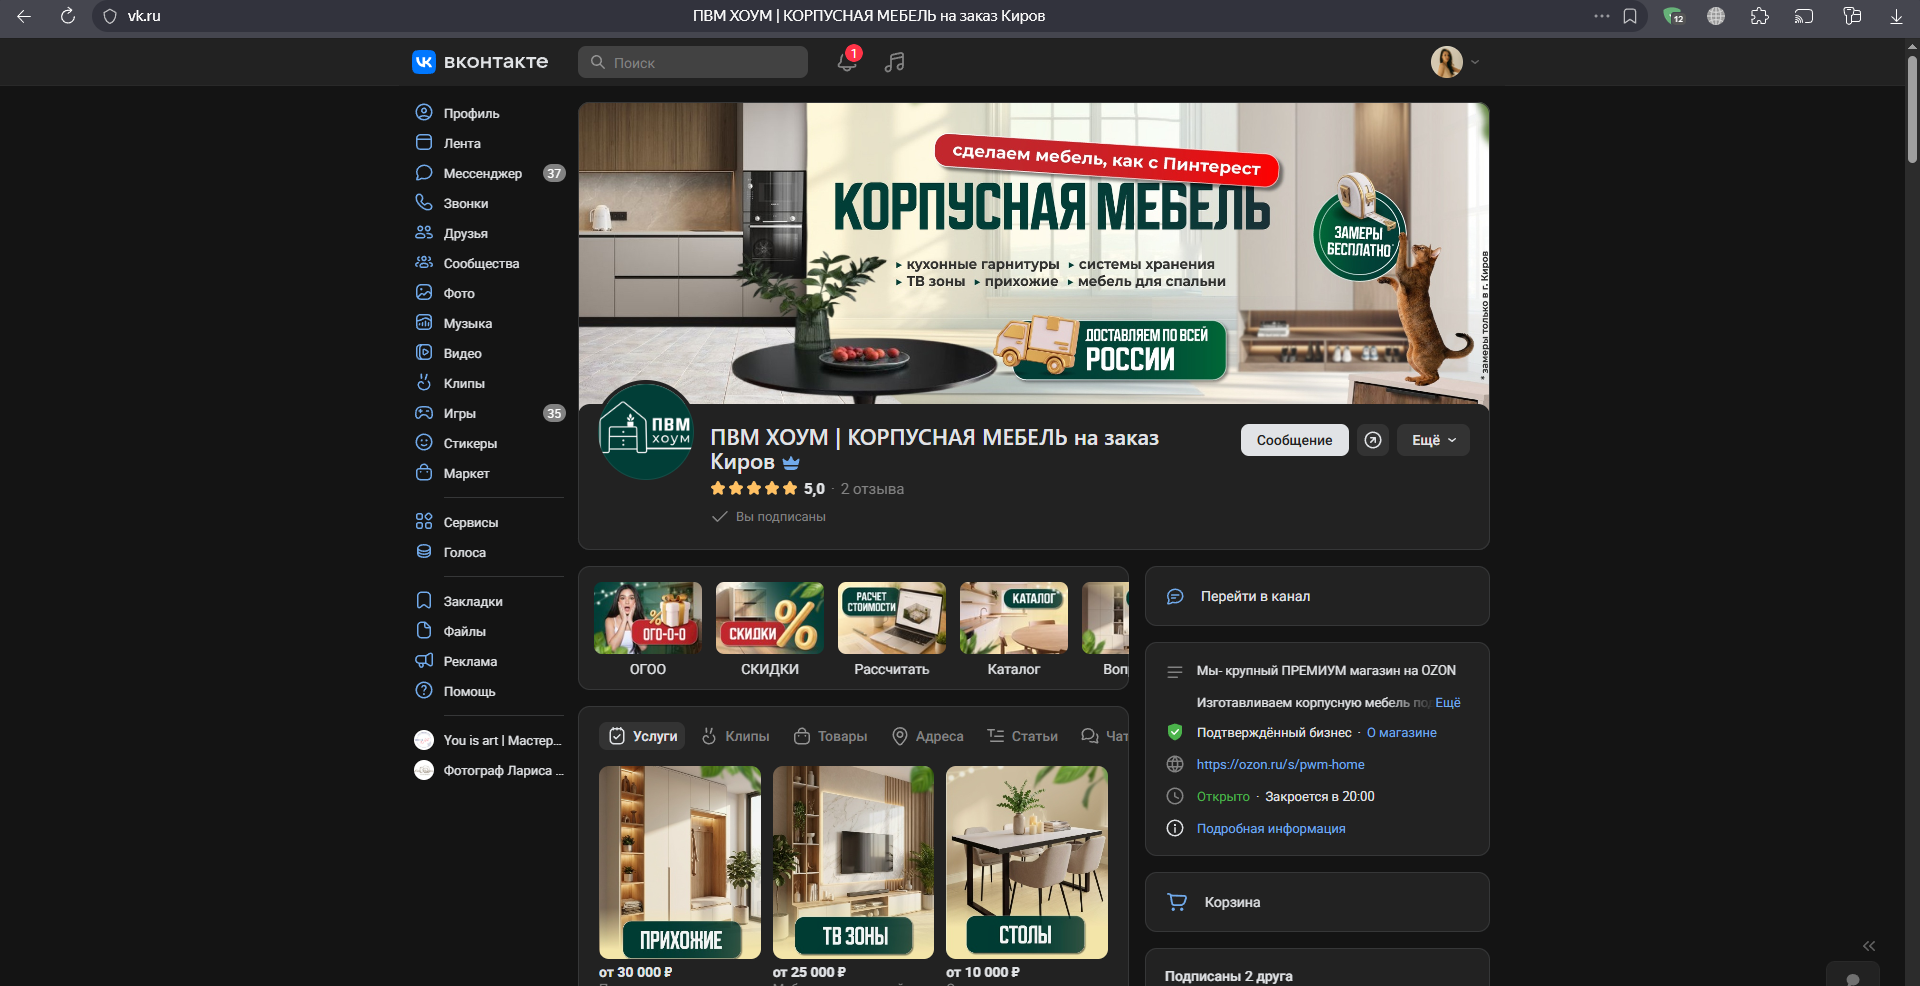
Task: Open ozon.ru/s/pwm-home link
Action: pos(1280,765)
